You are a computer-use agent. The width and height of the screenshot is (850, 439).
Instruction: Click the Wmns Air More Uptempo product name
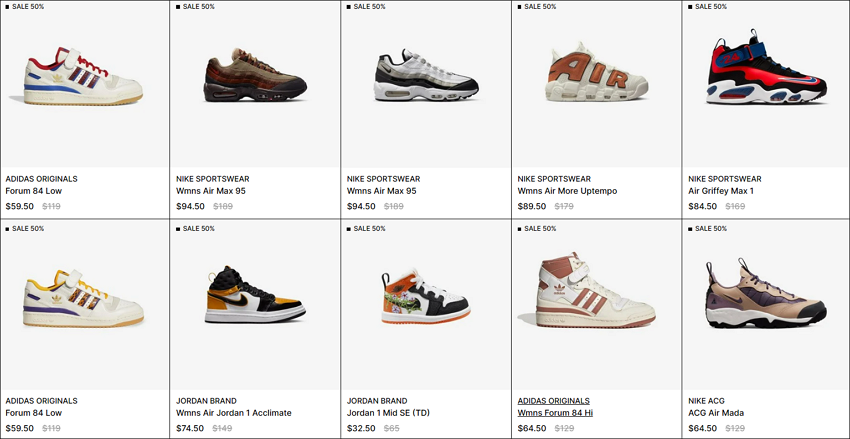tap(567, 191)
